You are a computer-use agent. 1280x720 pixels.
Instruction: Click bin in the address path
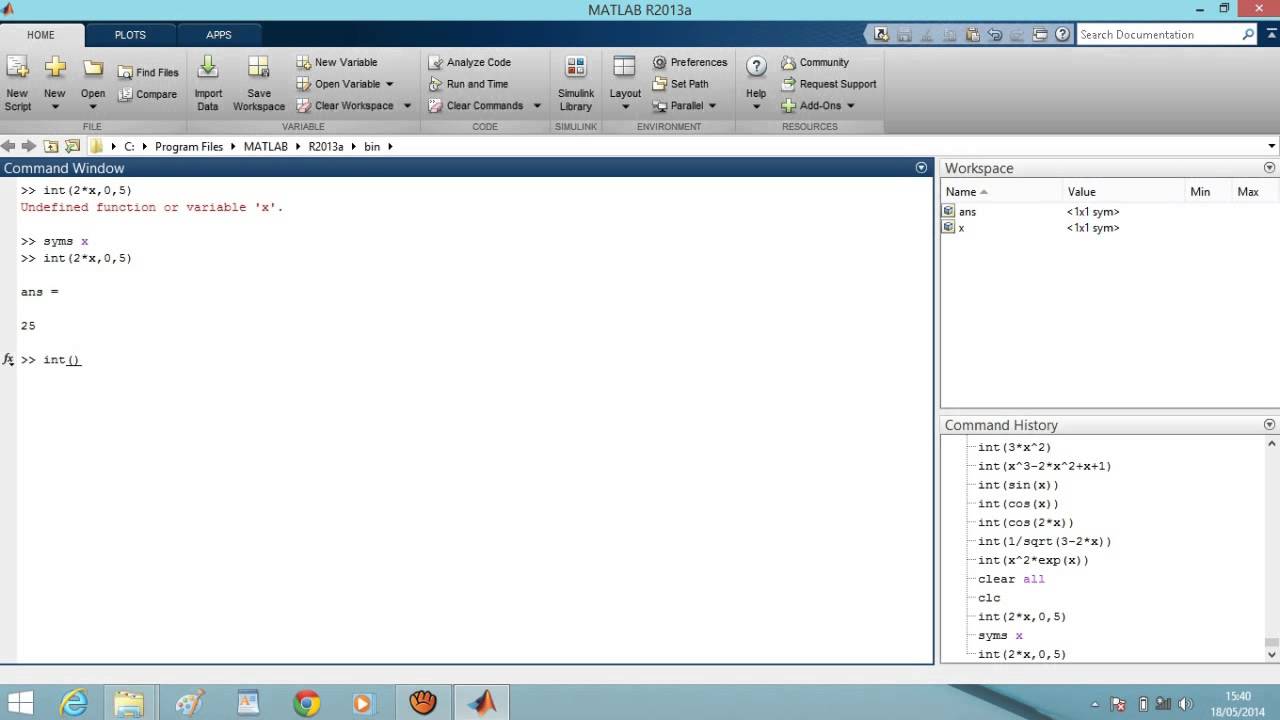(x=372, y=146)
